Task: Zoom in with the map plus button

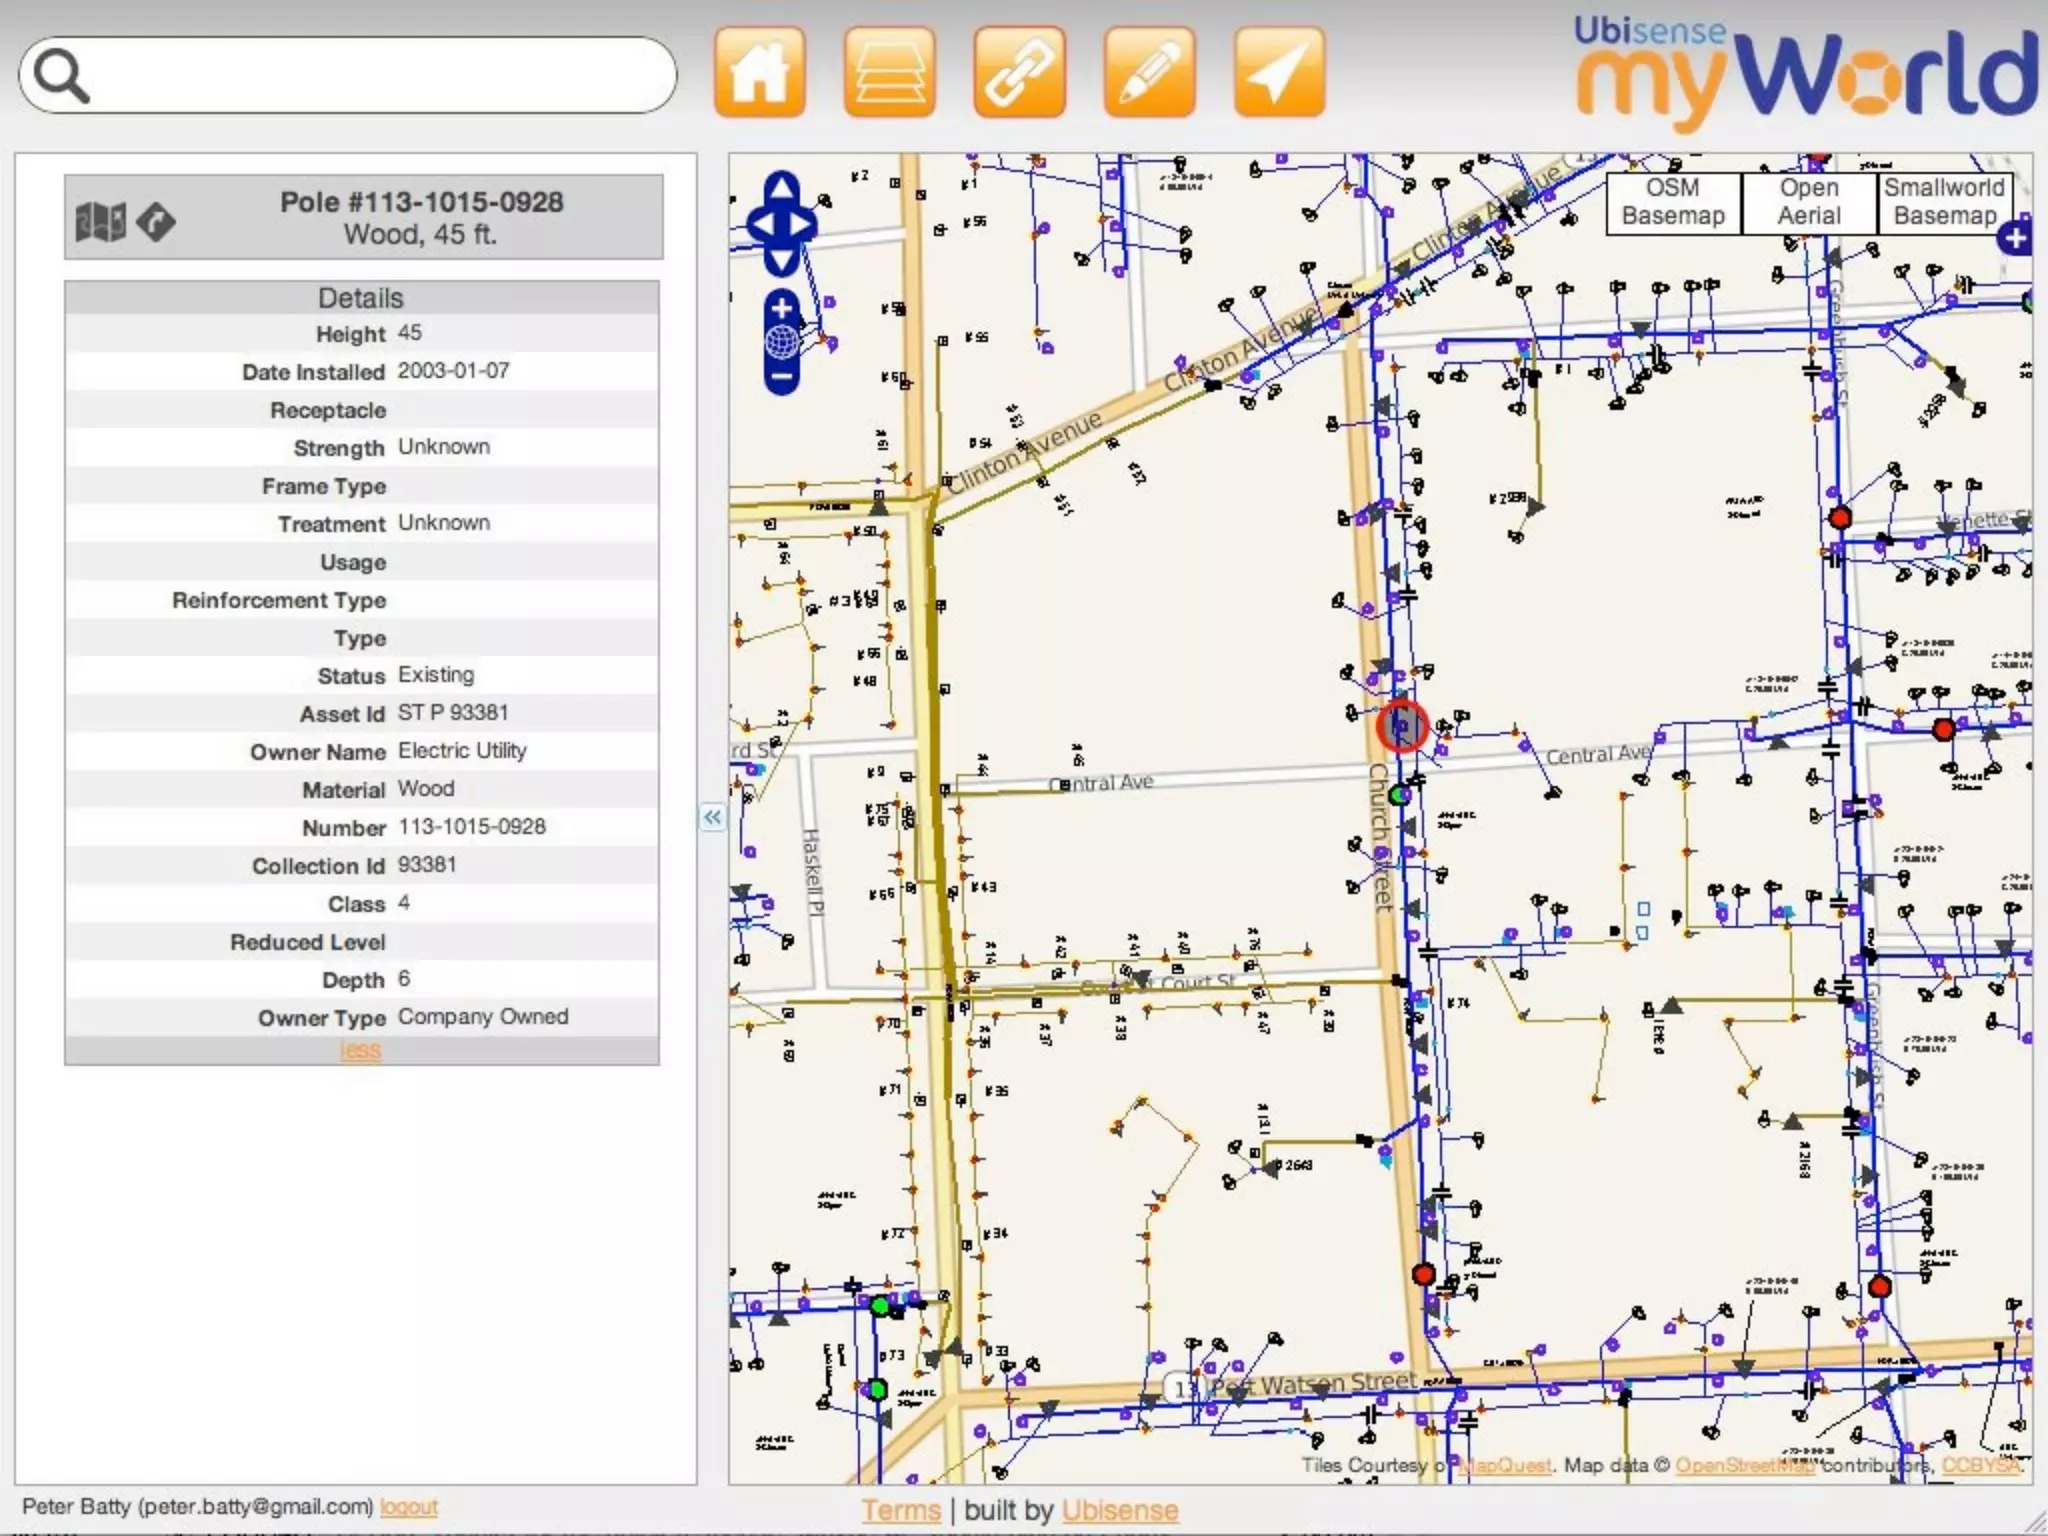Action: click(782, 308)
